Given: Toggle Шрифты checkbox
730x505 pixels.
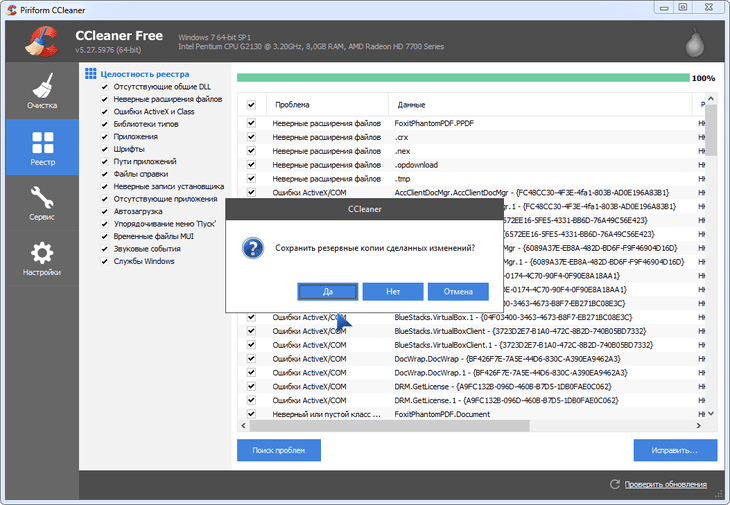Looking at the screenshot, I should pos(105,149).
